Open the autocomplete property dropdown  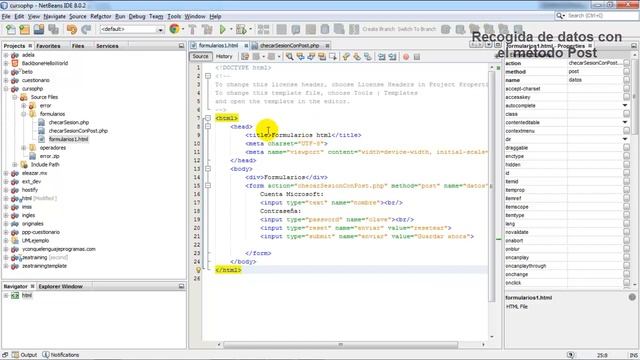(x=625, y=106)
